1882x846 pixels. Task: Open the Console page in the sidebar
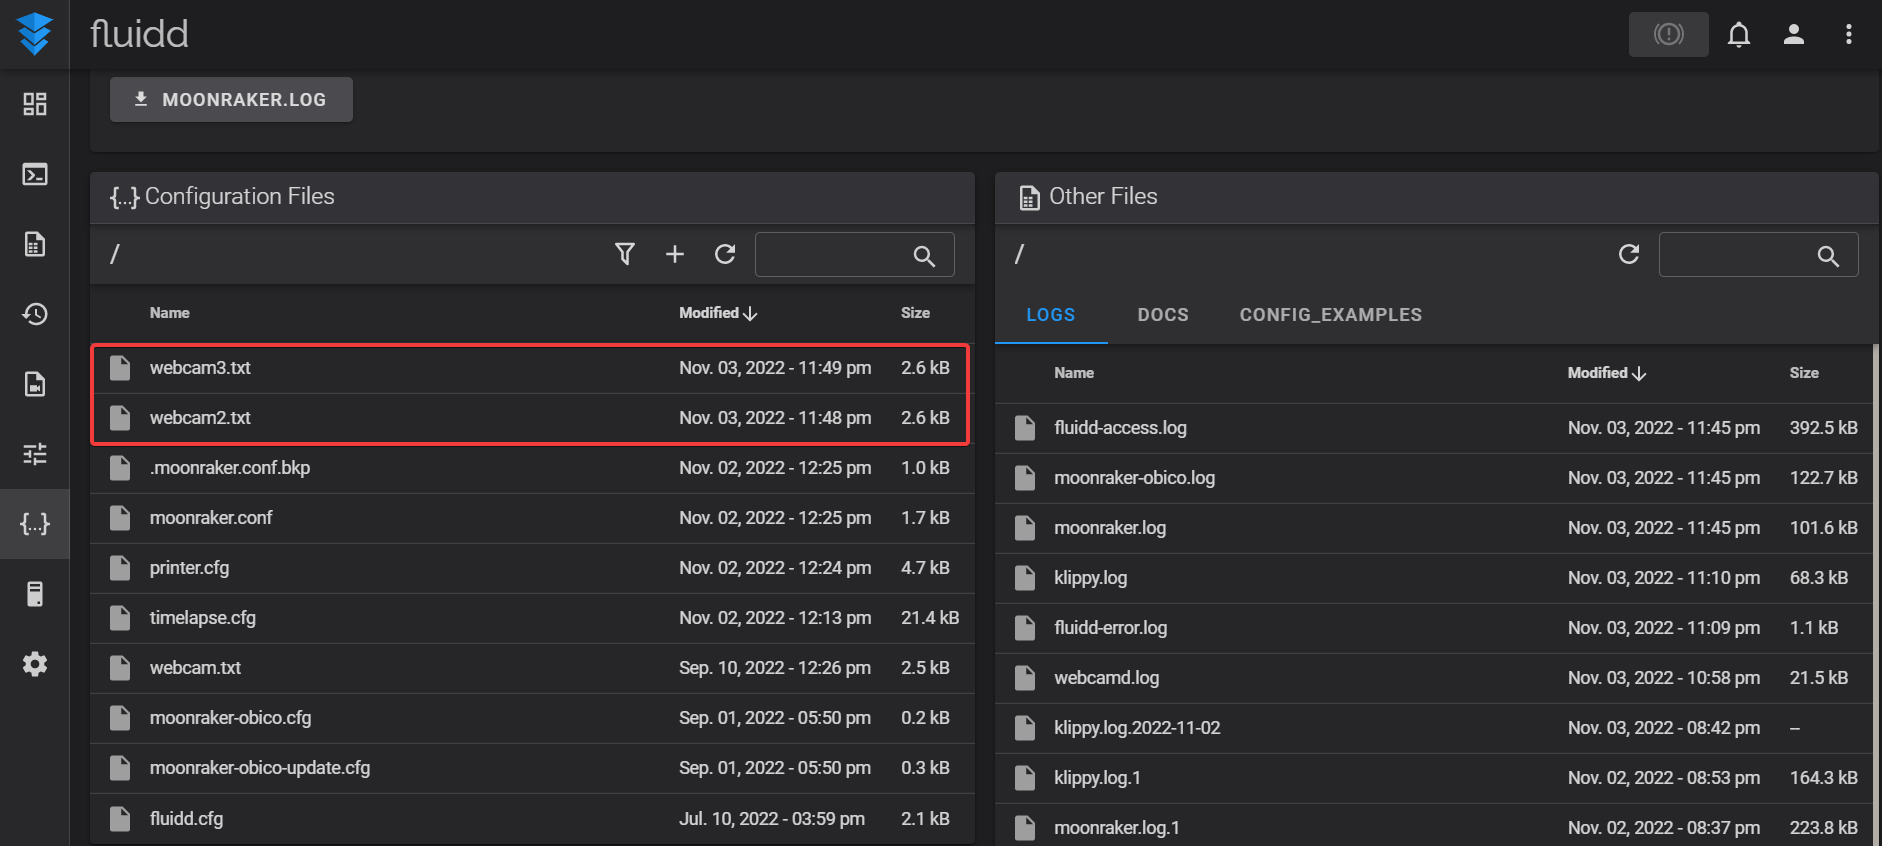click(35, 174)
